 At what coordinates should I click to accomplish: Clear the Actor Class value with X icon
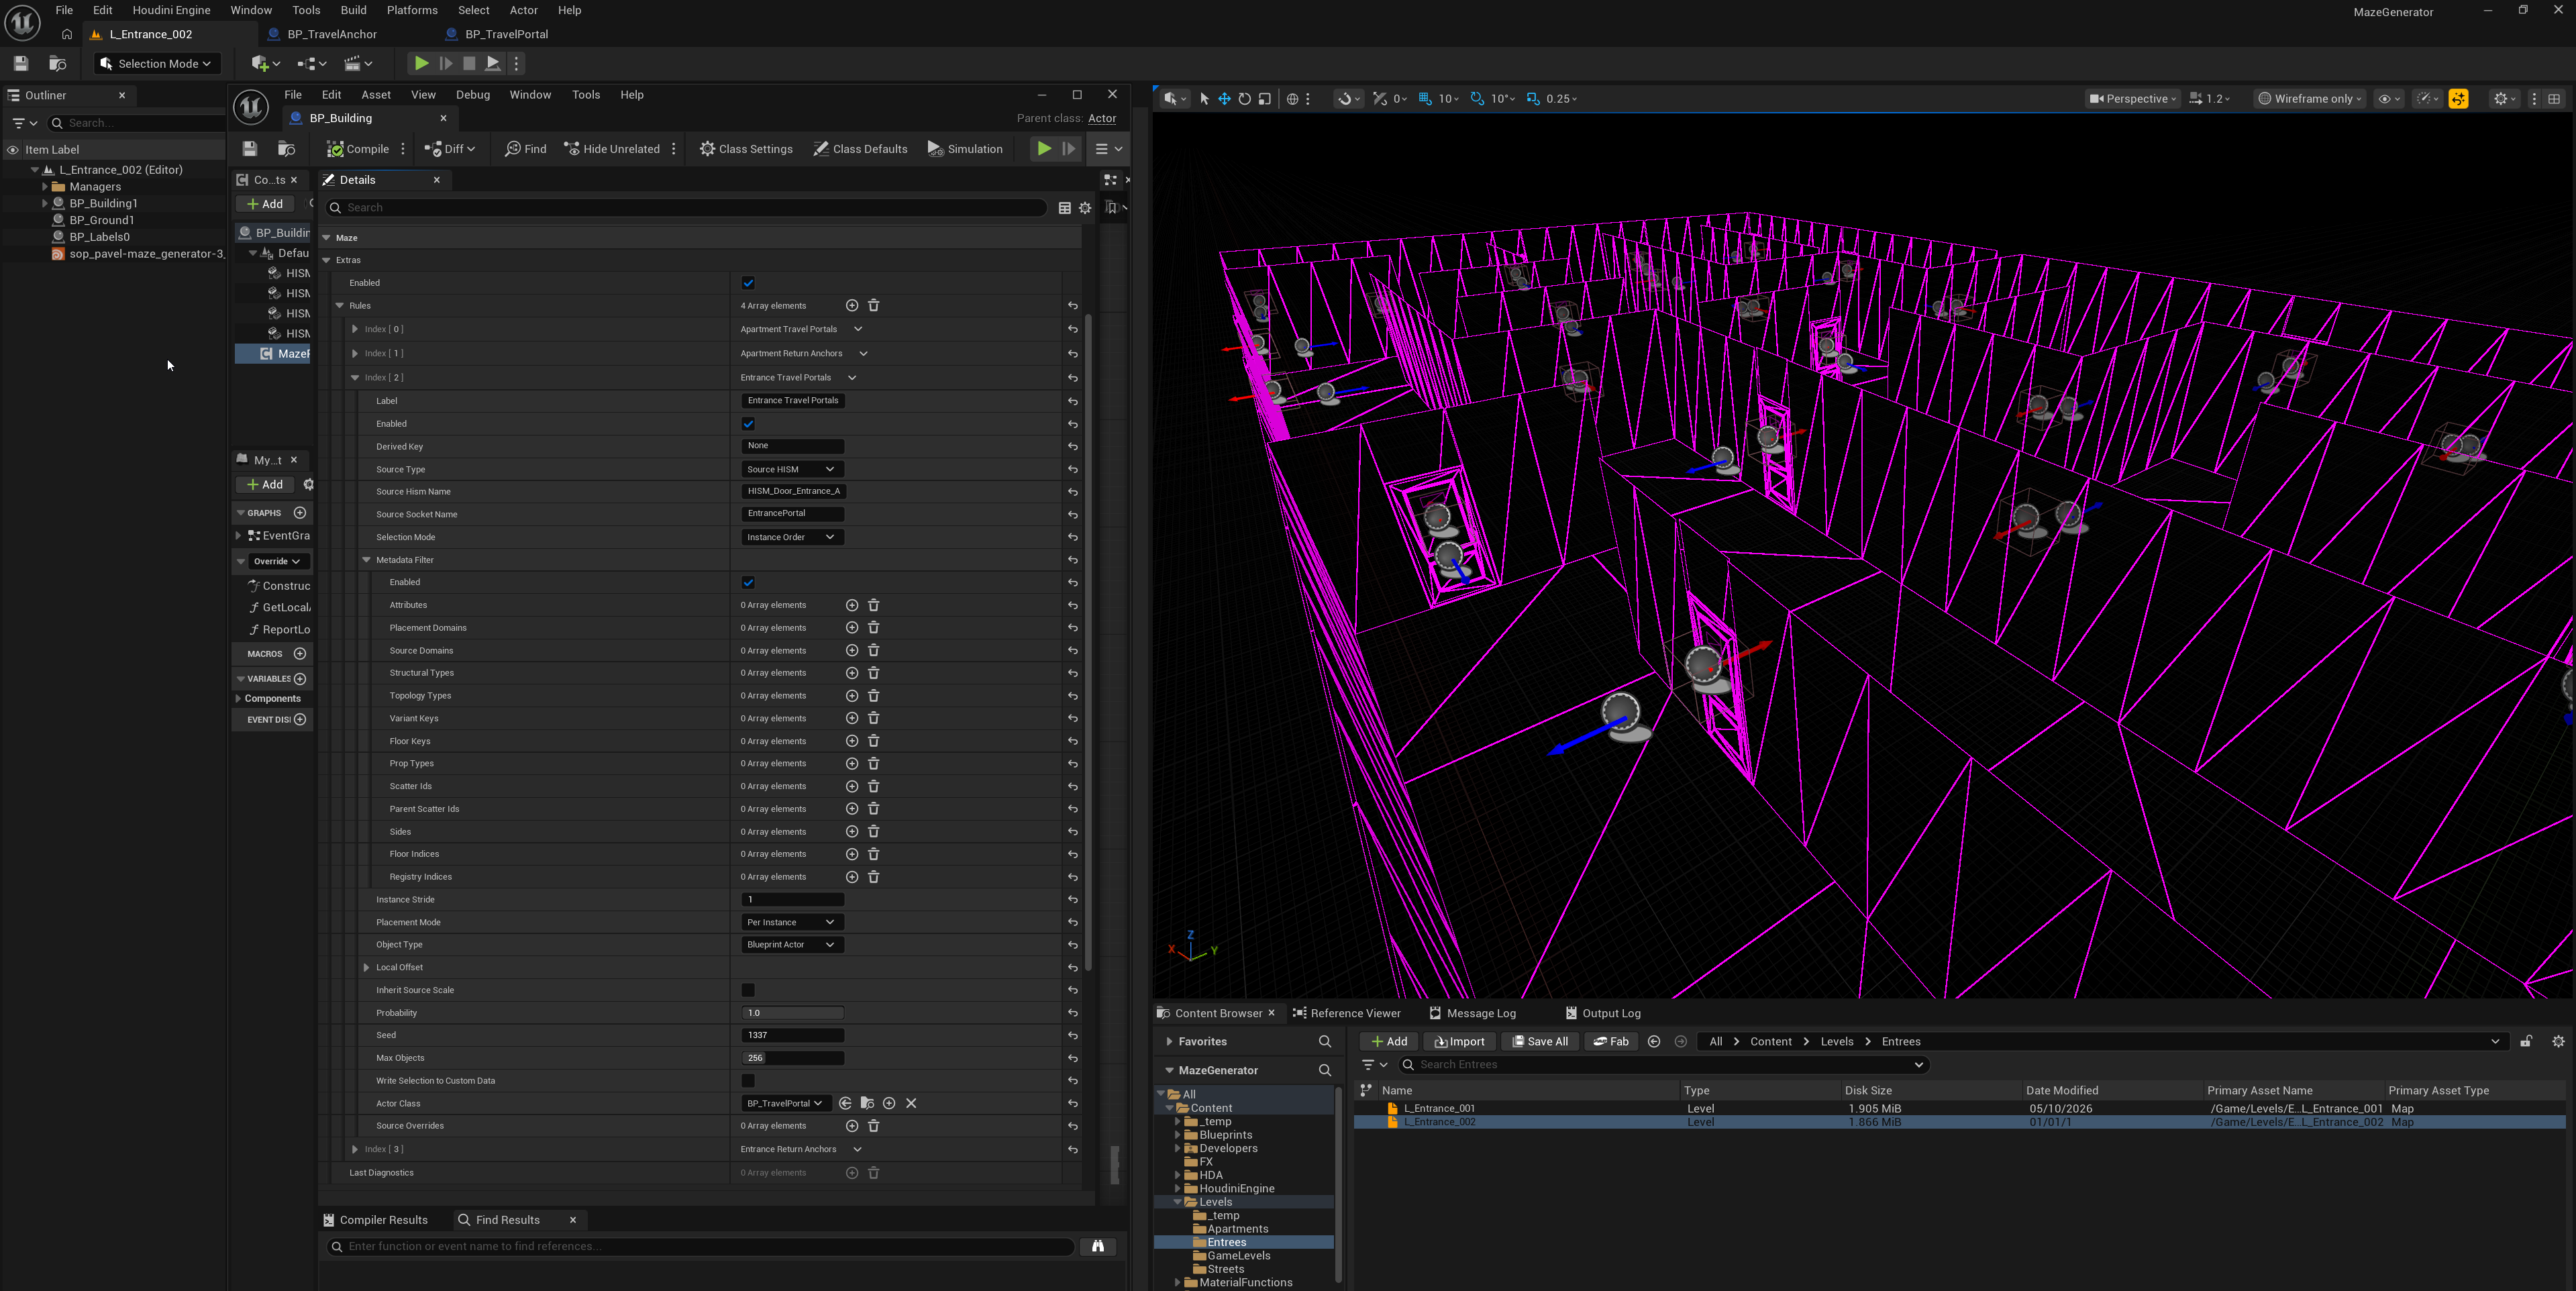(911, 1103)
